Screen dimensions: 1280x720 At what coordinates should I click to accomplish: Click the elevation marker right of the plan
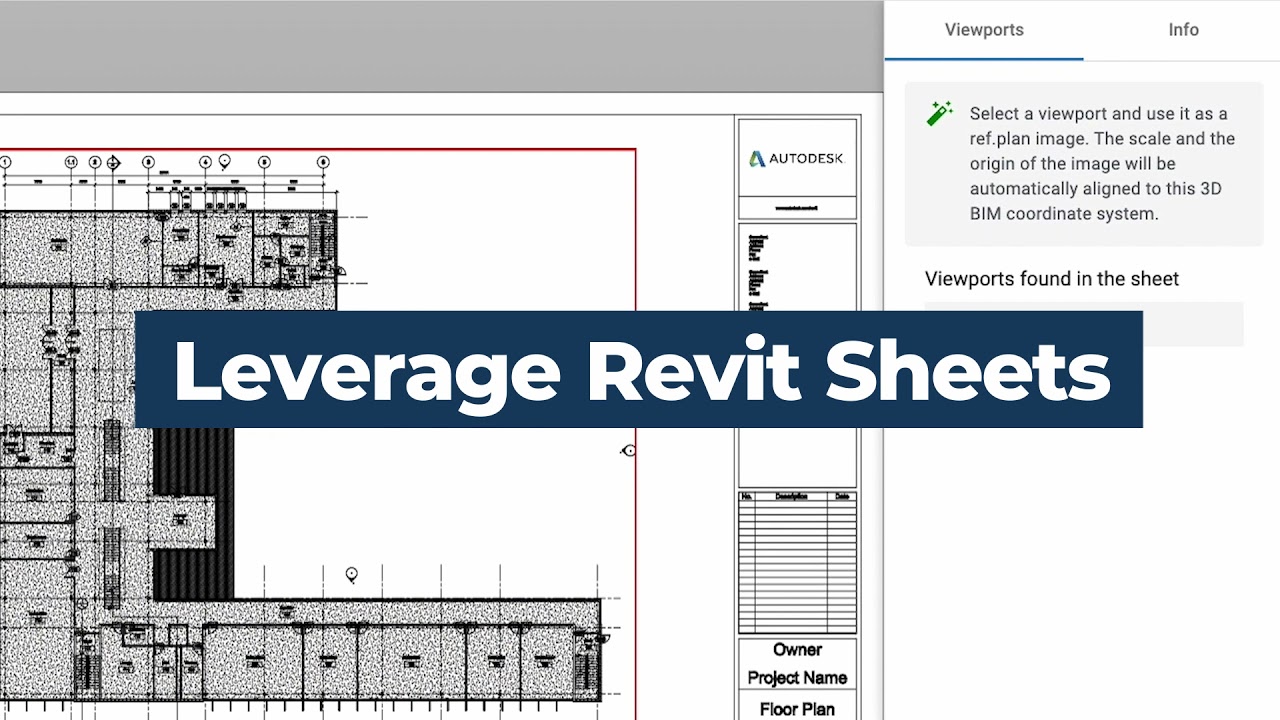pos(628,451)
